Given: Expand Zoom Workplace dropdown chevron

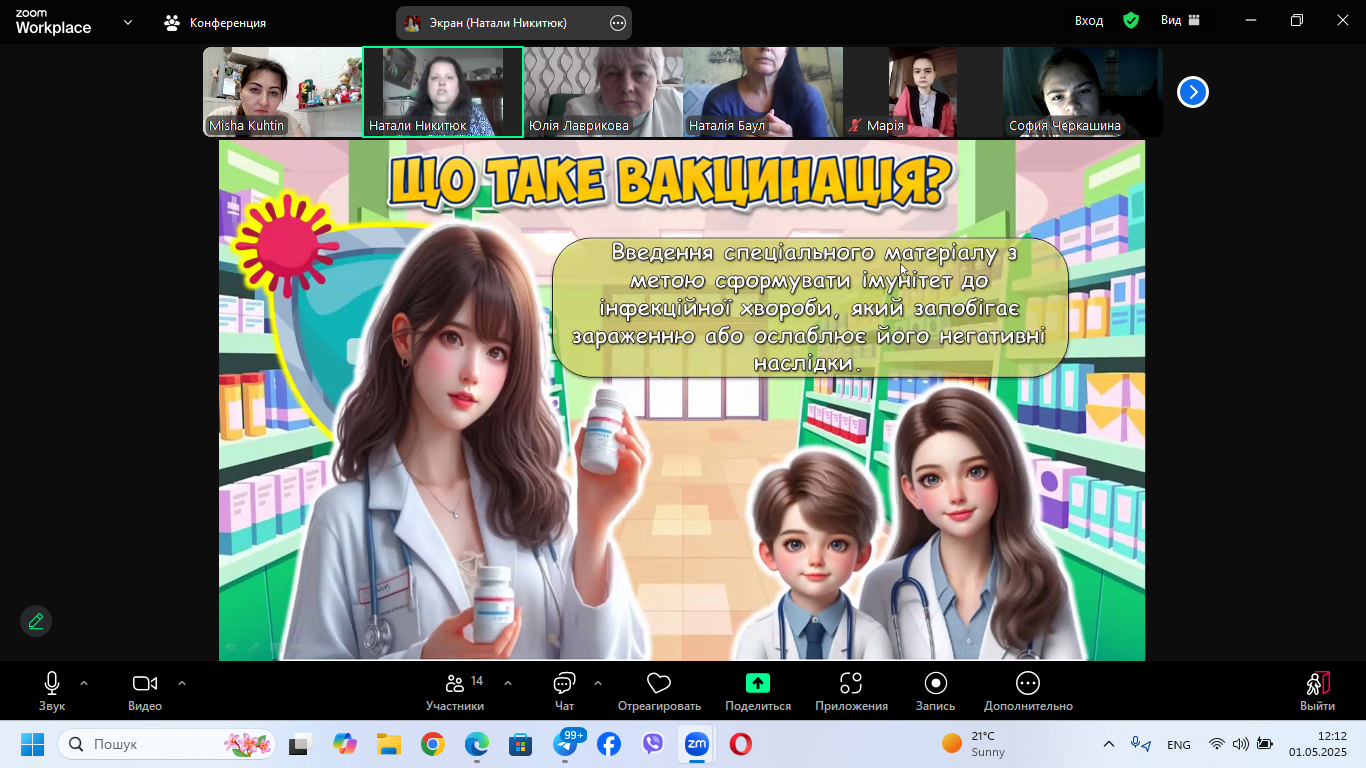Looking at the screenshot, I should click(128, 22).
